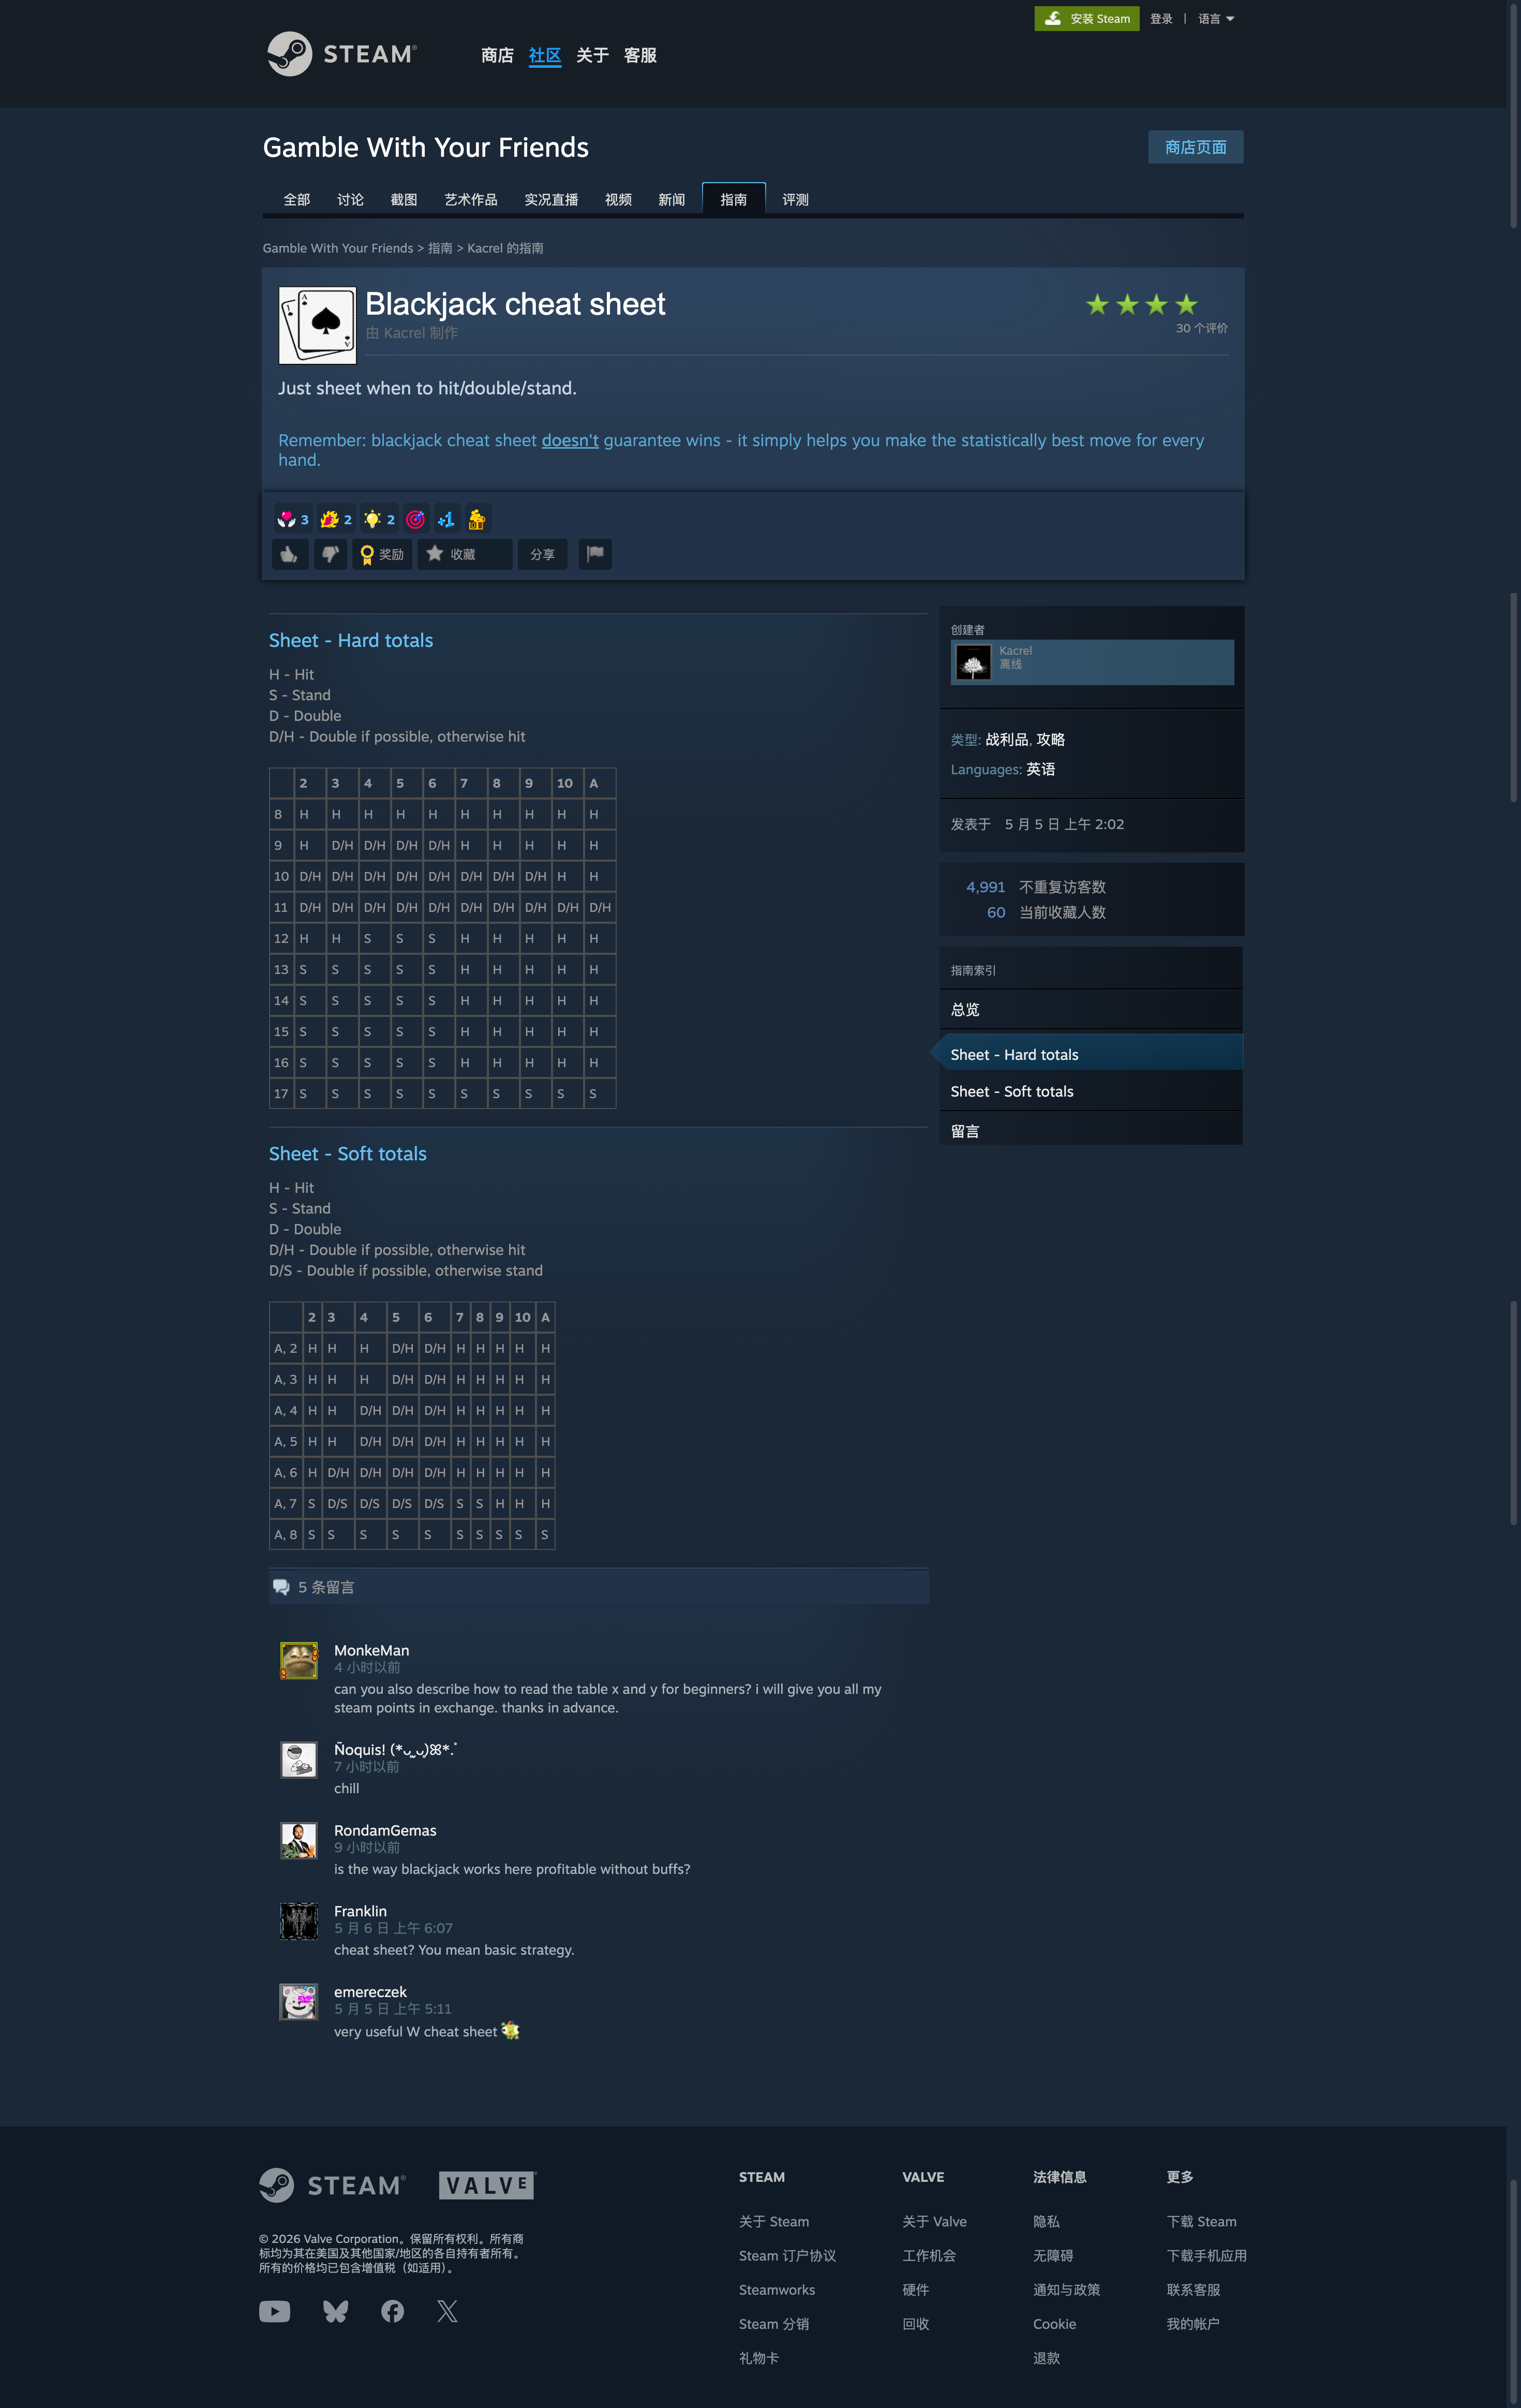
Task: Open Franklin's avatar
Action: pyautogui.click(x=299, y=1922)
